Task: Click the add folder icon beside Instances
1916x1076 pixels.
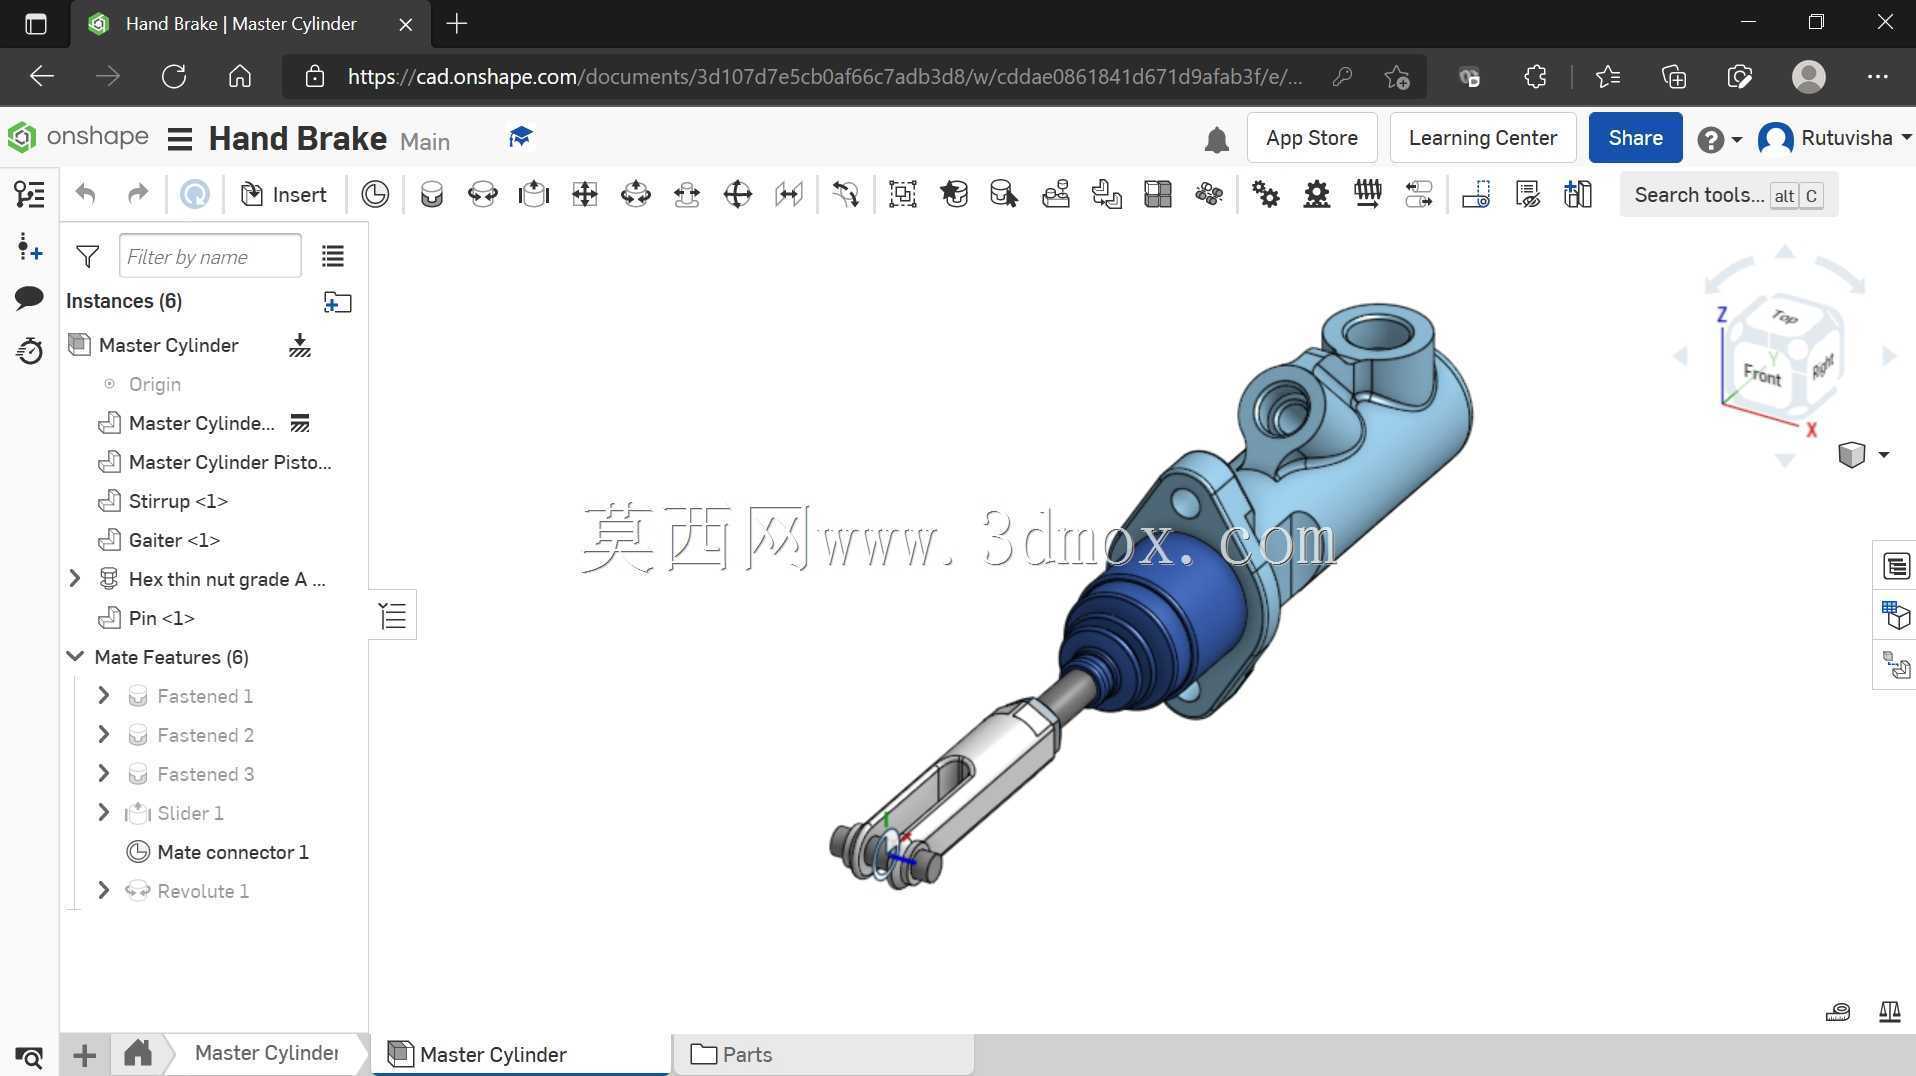Action: 338,302
